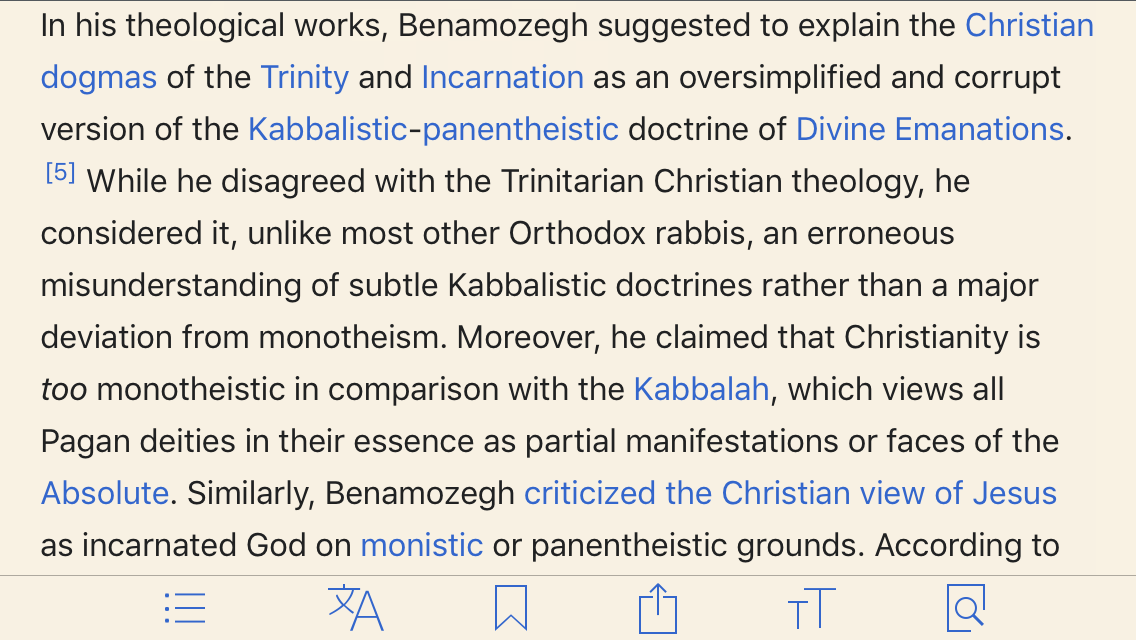Screen dimensions: 1136x640
Task: Open the table of contents list icon
Action: tap(185, 608)
